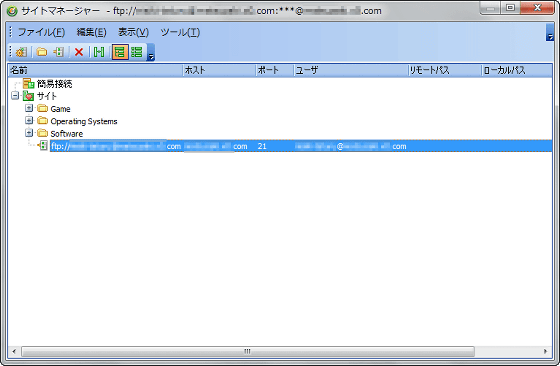The image size is (560, 366).
Task: Open toolbar options dropdown arrow
Action: [x=151, y=52]
